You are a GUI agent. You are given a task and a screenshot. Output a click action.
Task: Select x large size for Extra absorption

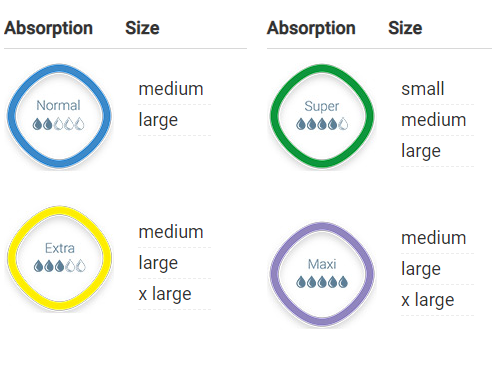pos(165,294)
